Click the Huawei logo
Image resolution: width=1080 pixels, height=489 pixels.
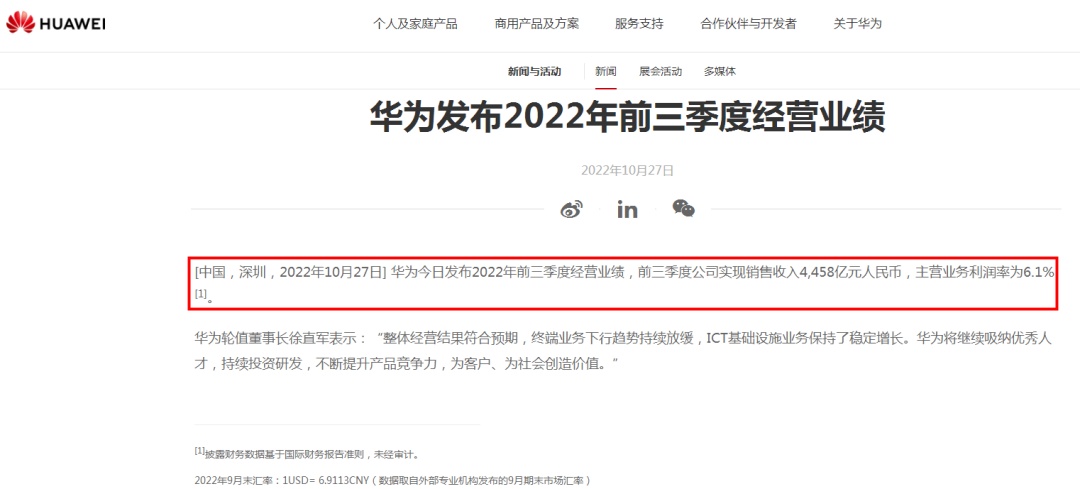coord(56,23)
